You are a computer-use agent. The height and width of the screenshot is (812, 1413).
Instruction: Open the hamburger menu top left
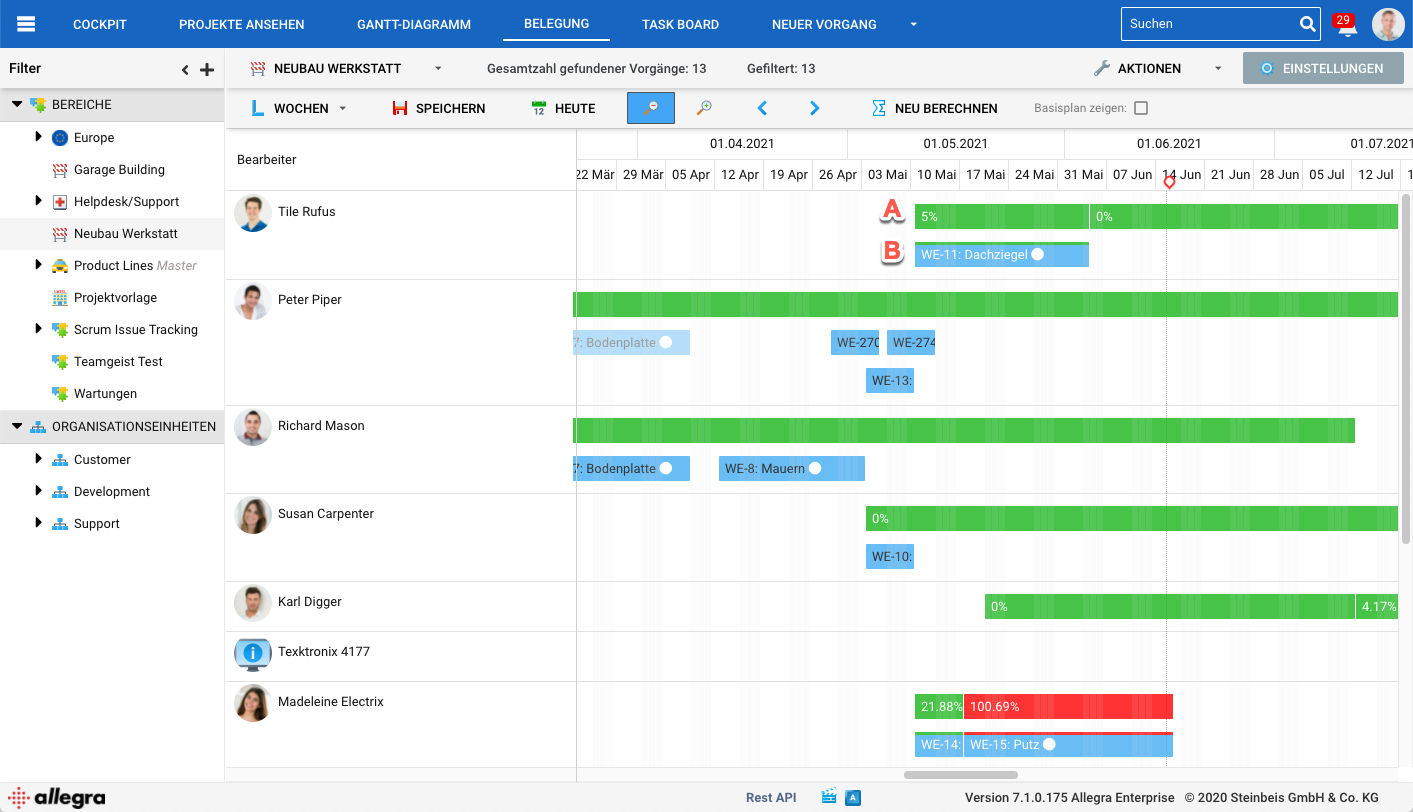click(x=27, y=23)
